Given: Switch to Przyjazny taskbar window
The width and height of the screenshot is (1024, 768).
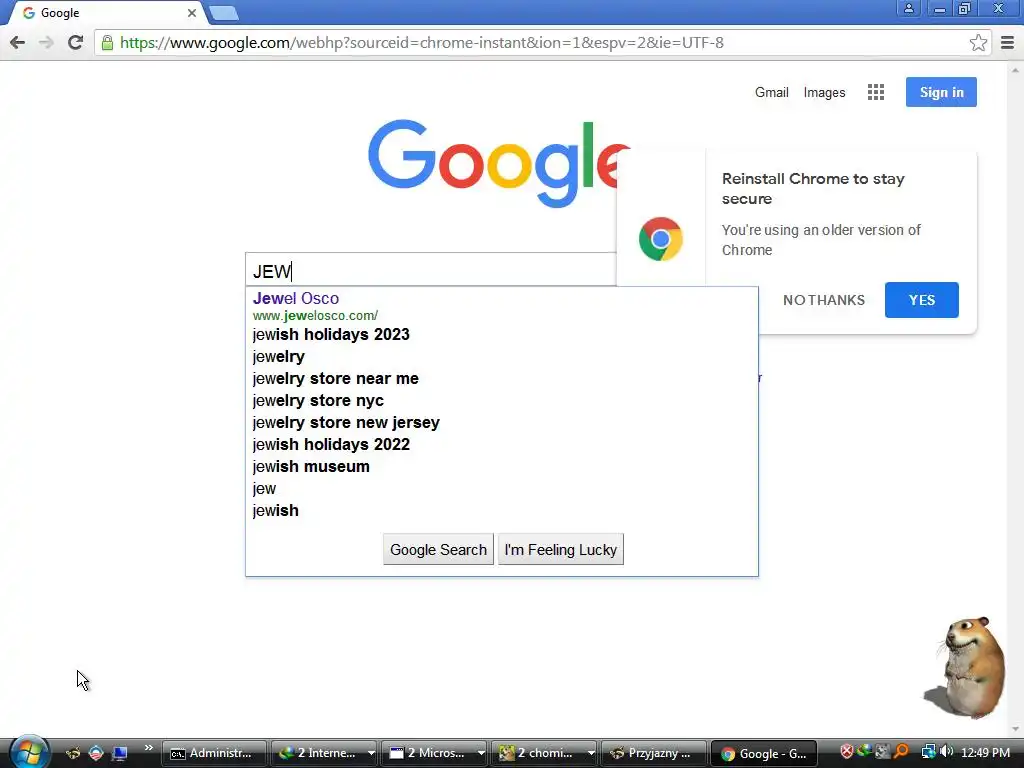Looking at the screenshot, I should [x=653, y=753].
